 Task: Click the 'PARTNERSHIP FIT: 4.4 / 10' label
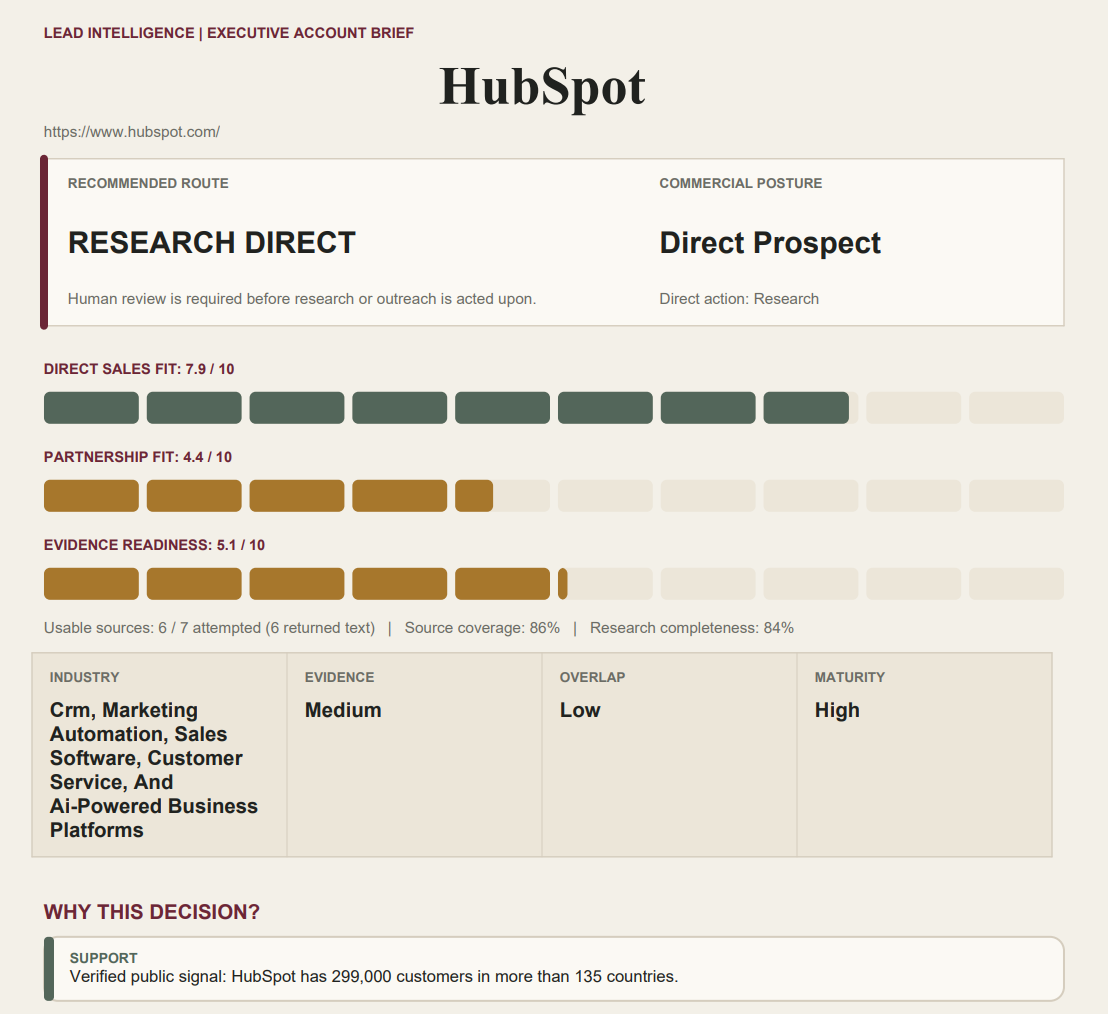click(138, 457)
